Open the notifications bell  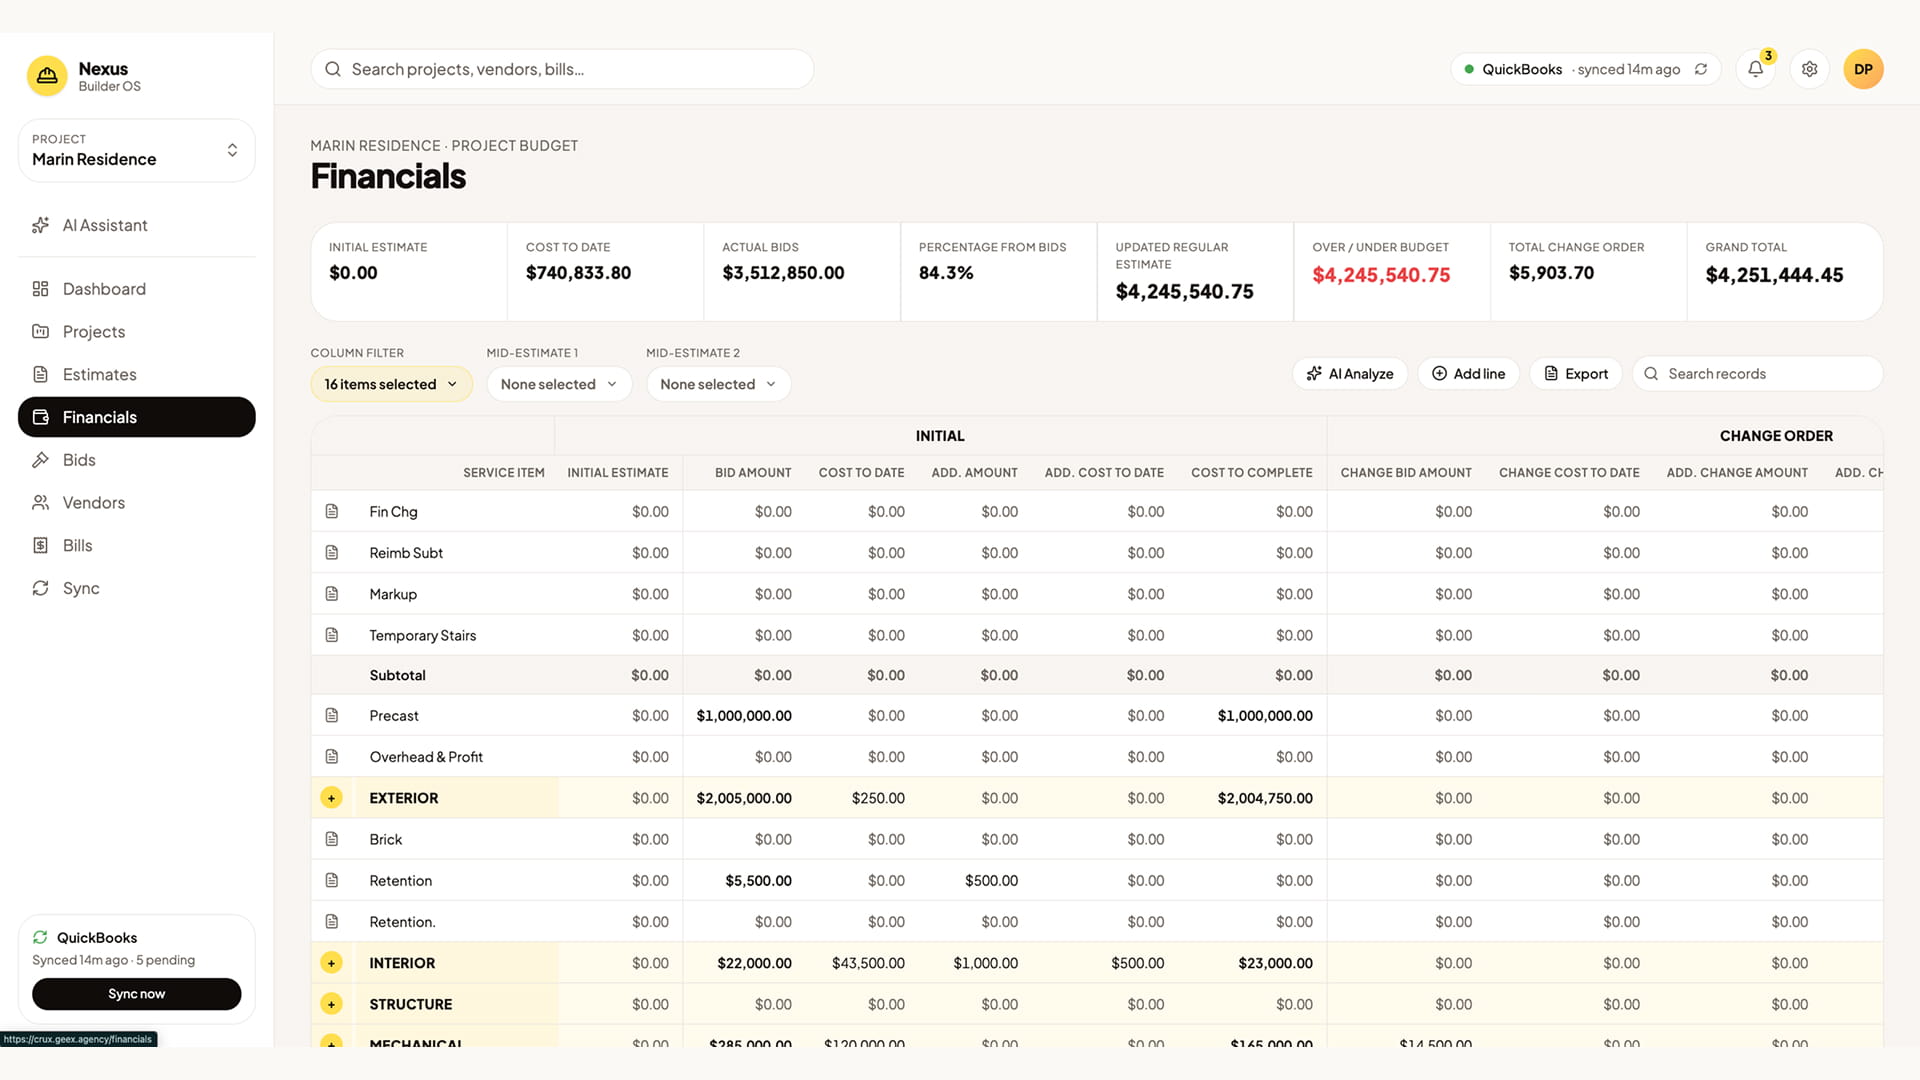[1755, 69]
